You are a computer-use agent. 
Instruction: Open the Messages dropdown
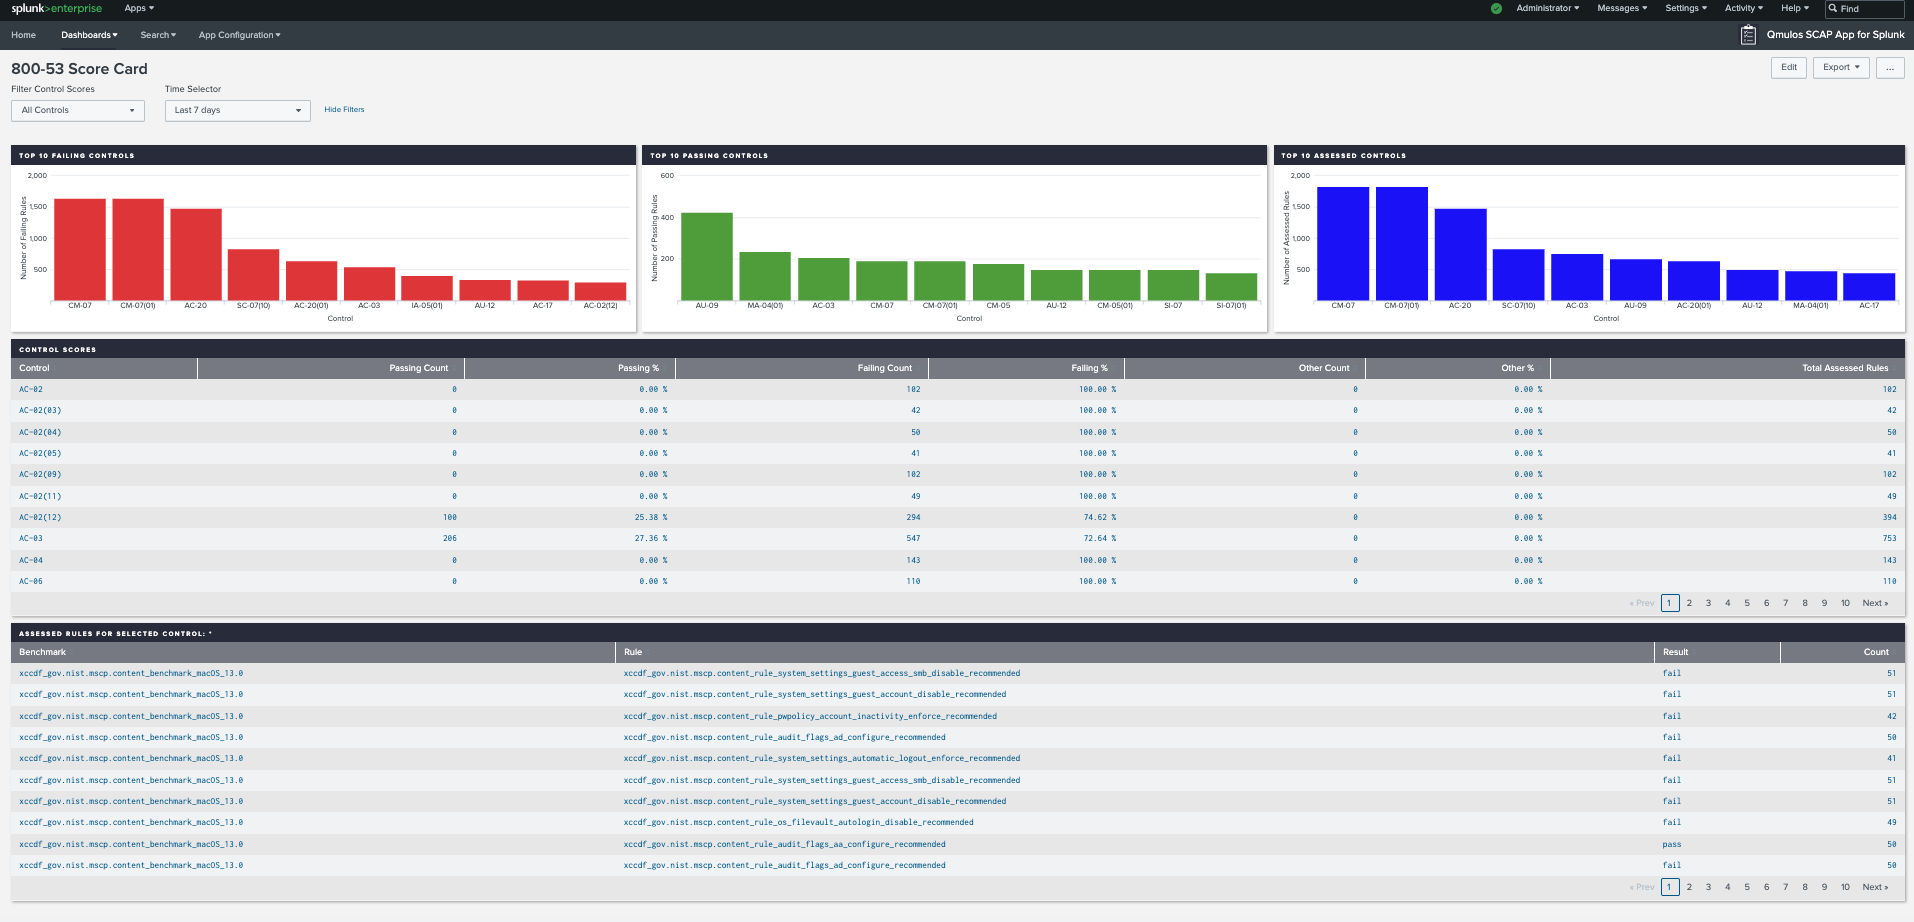(1622, 8)
